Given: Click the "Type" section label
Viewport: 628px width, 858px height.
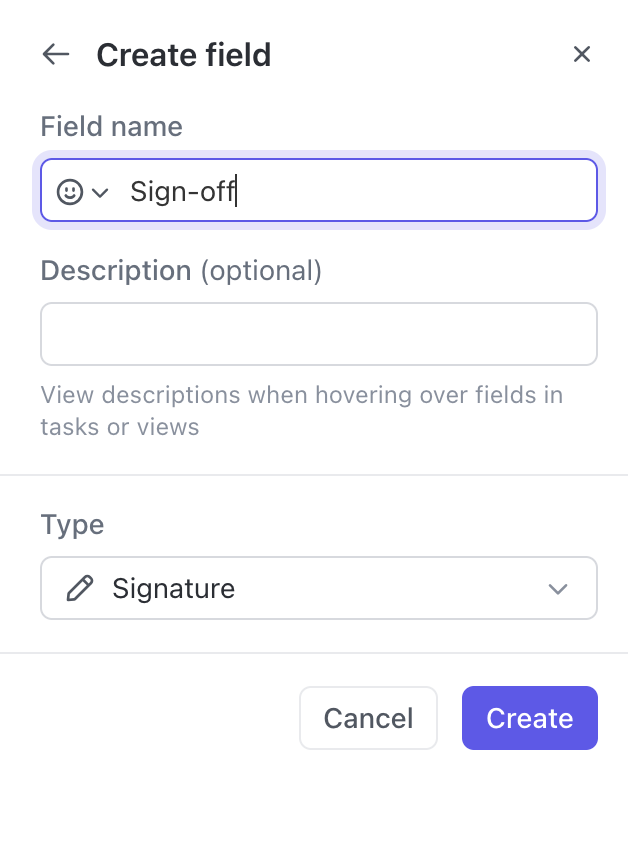Looking at the screenshot, I should [x=72, y=525].
